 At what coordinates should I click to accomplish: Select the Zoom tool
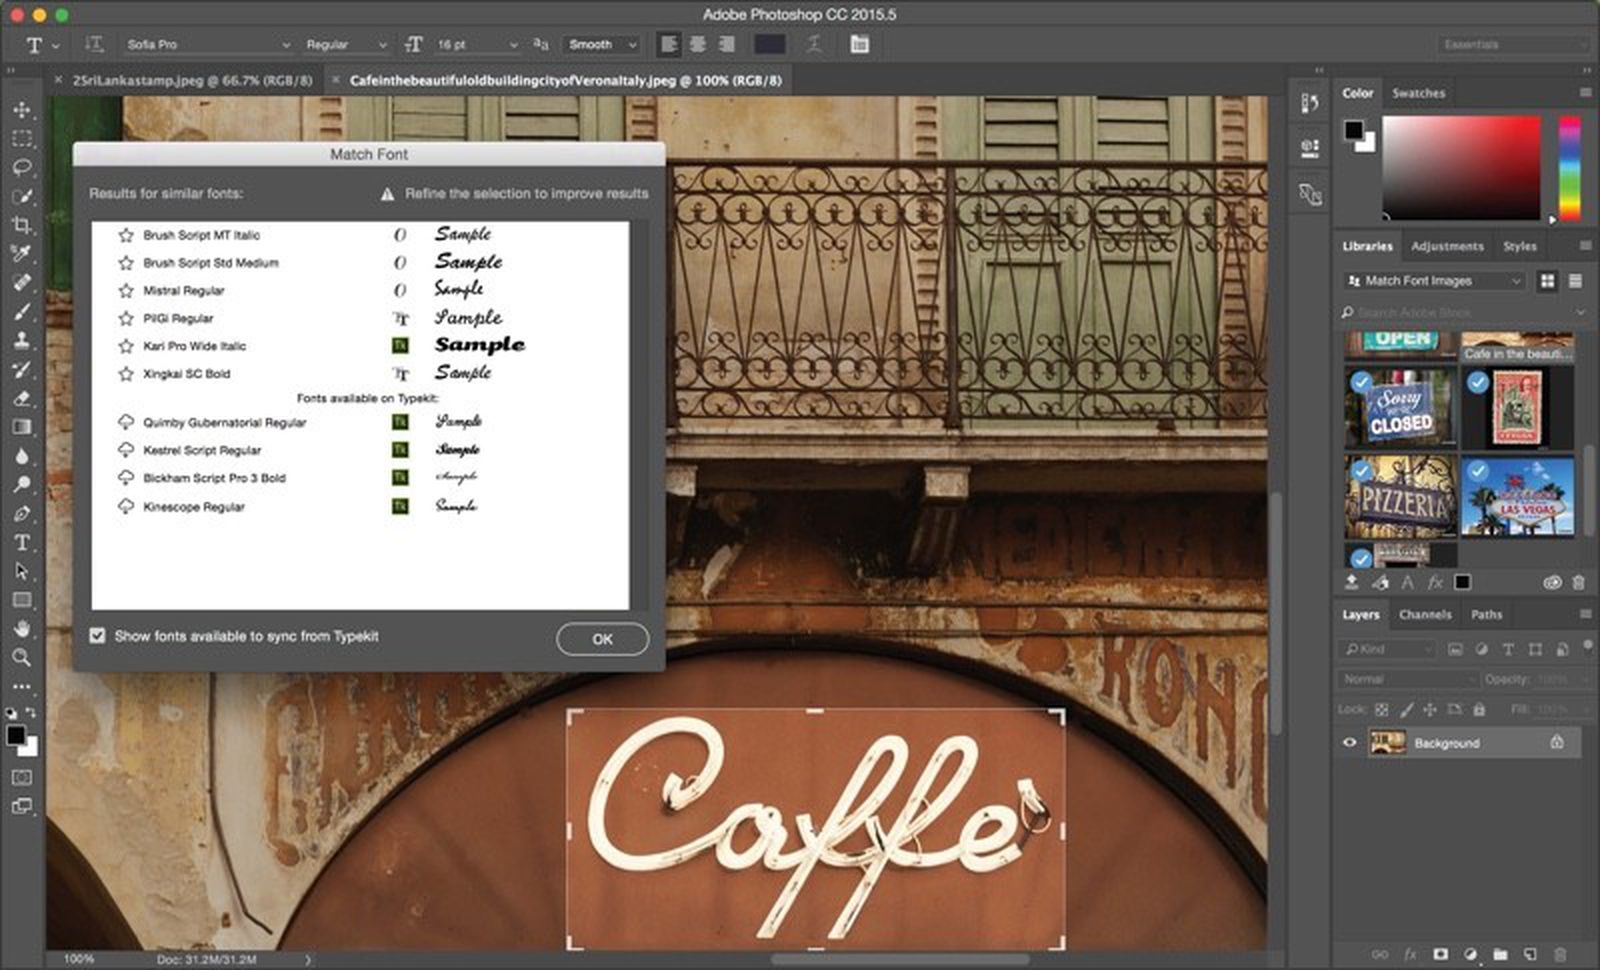coord(22,658)
